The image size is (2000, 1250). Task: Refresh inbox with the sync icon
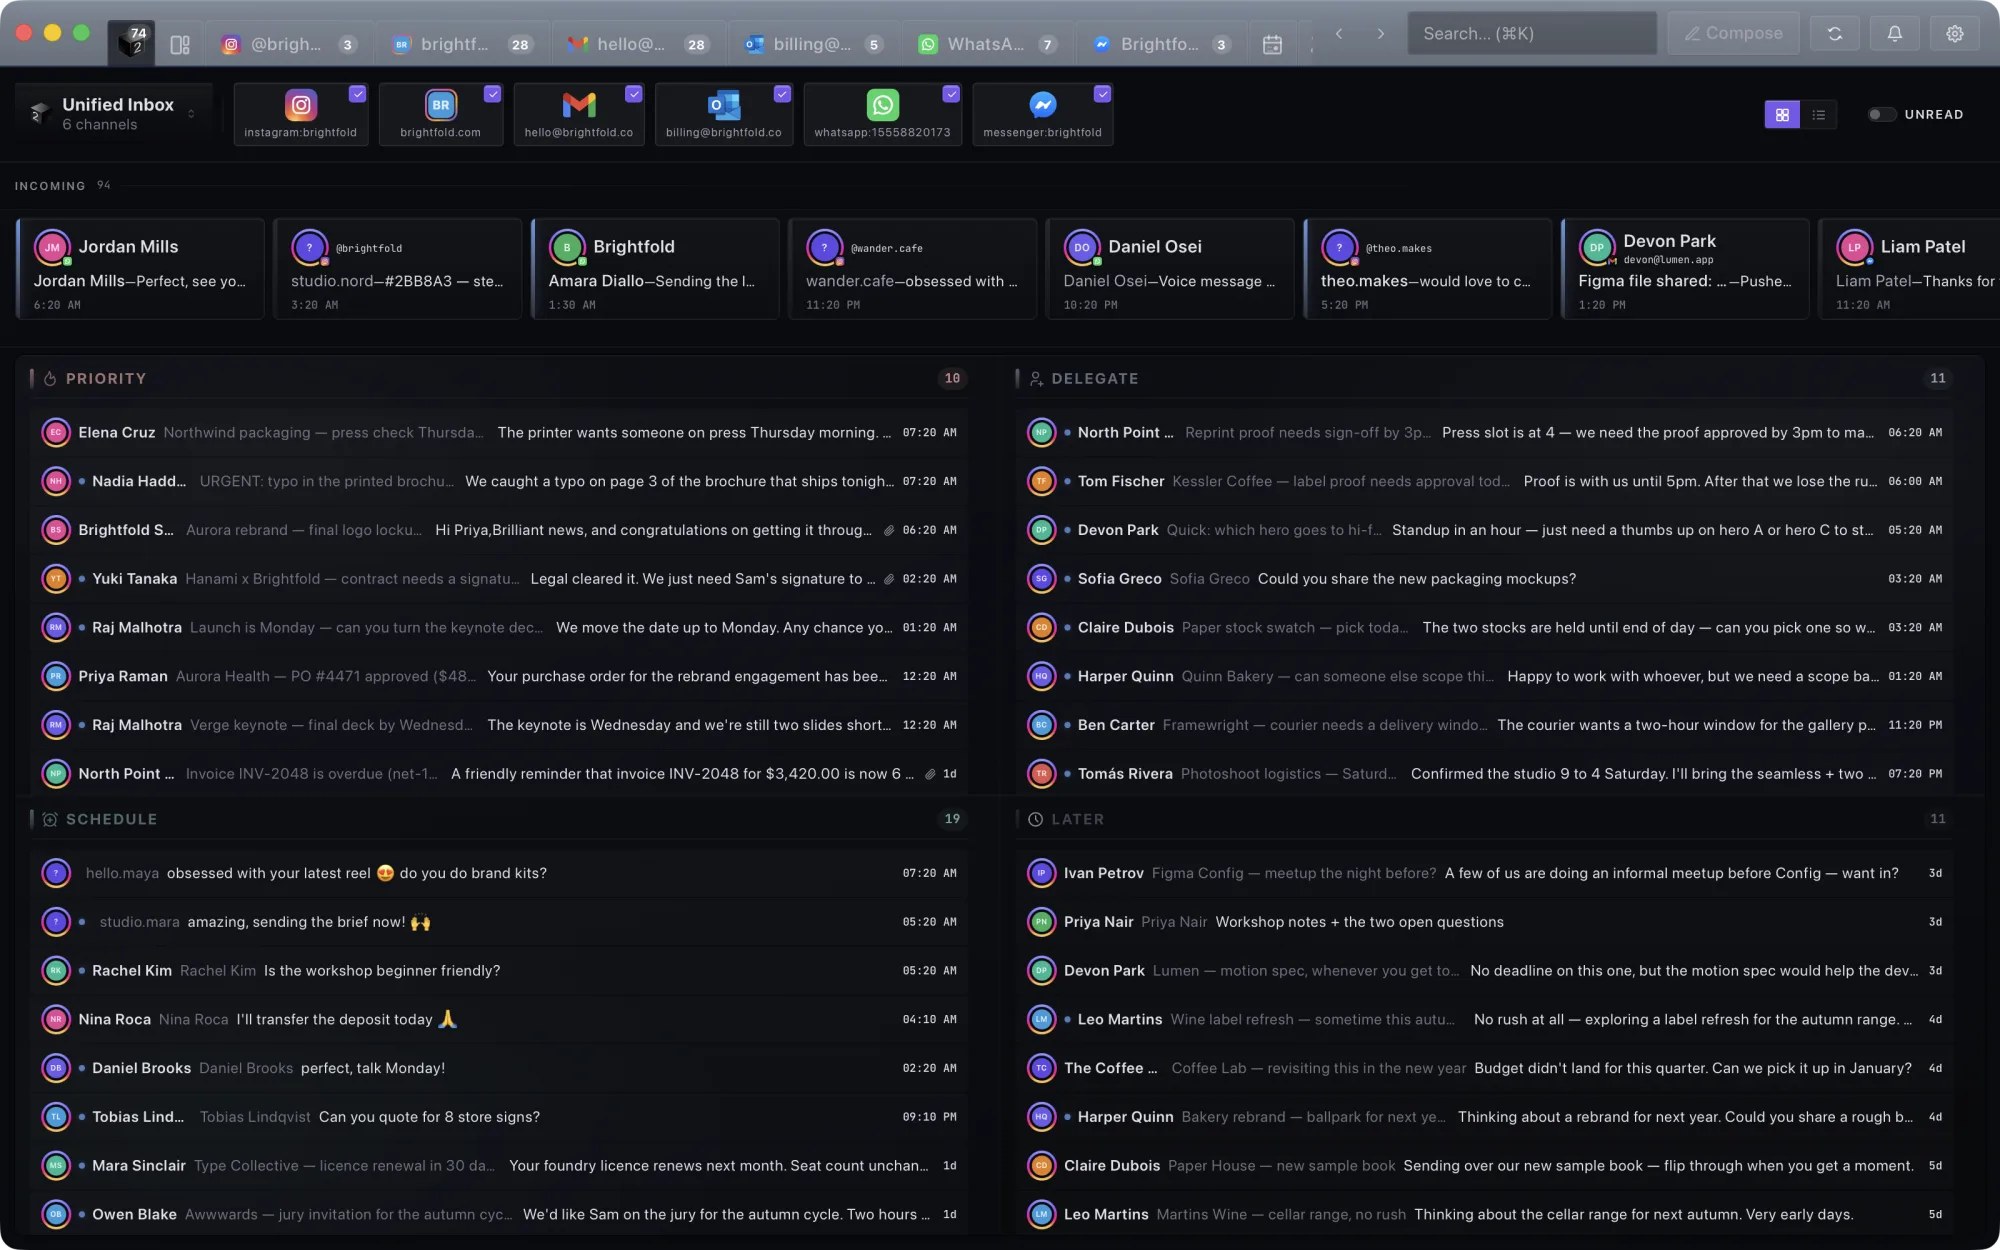1835,33
